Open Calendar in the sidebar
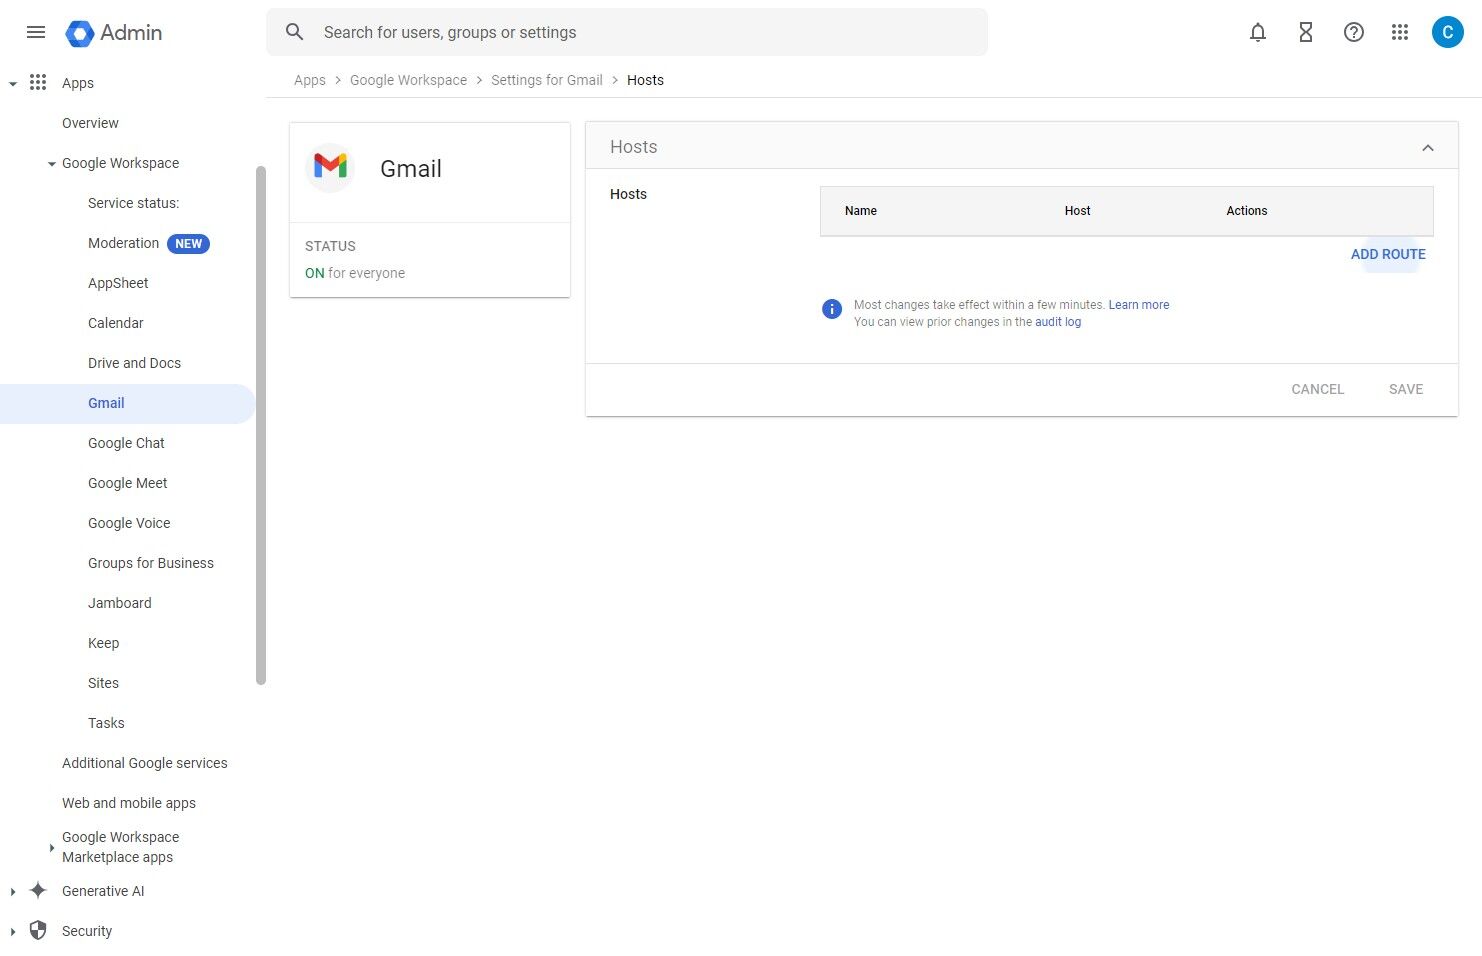Viewport: 1482px width, 956px height. pyautogui.click(x=116, y=323)
